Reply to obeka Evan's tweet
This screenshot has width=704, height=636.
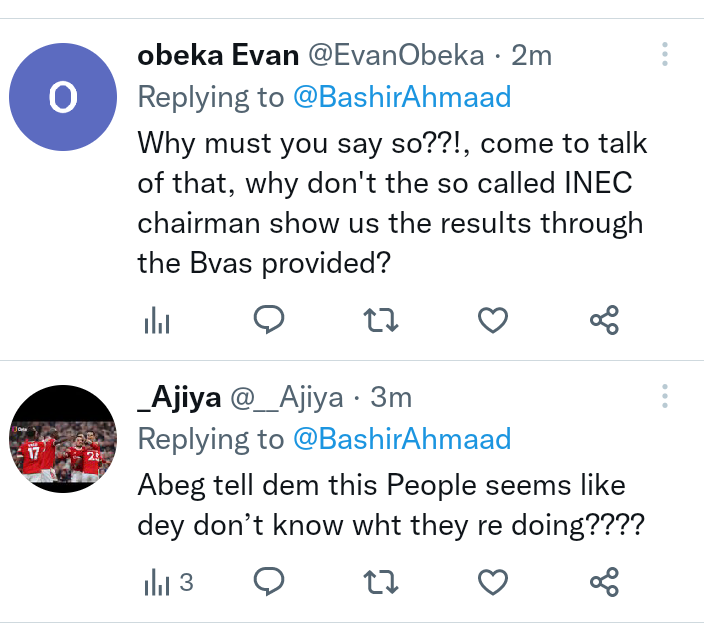(x=269, y=320)
